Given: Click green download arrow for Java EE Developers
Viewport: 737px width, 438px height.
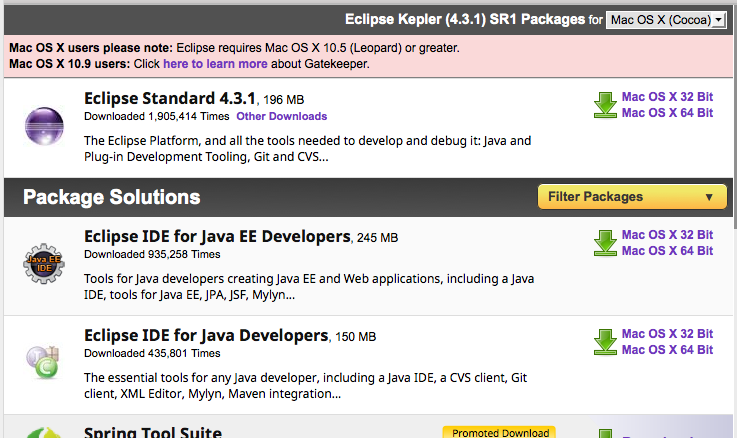Looking at the screenshot, I should 605,243.
